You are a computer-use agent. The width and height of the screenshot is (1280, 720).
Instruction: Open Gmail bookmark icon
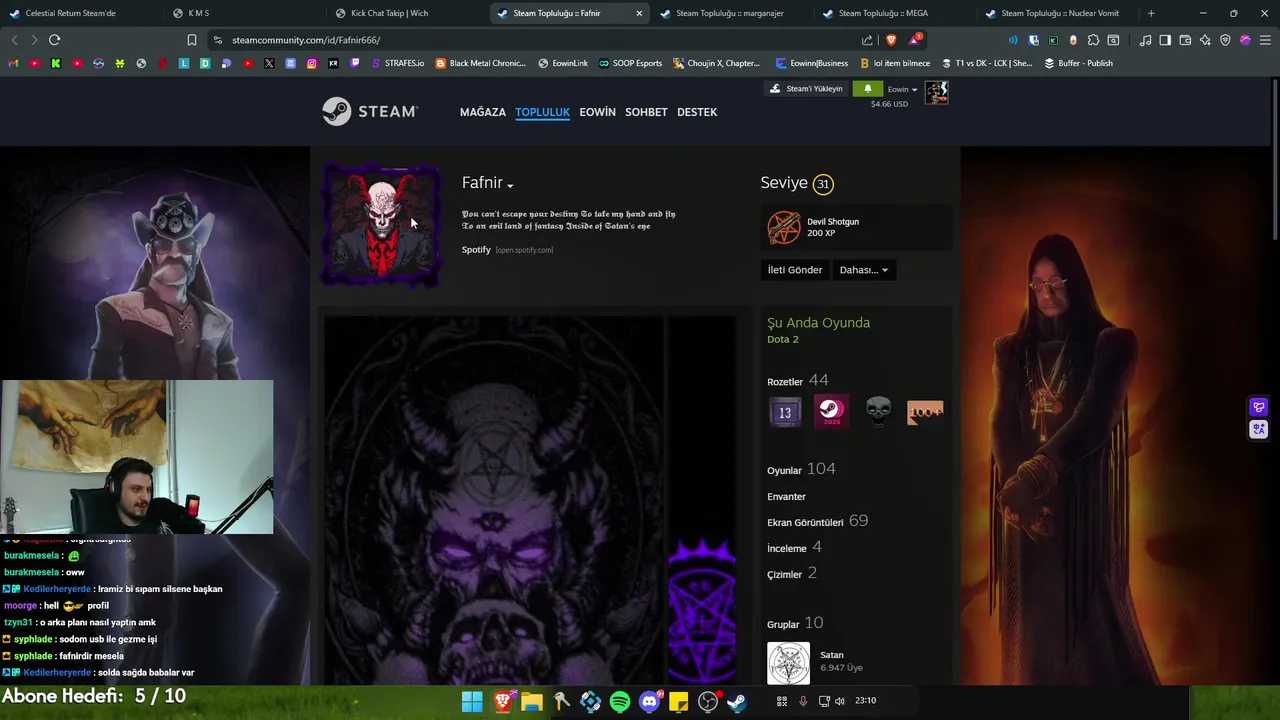point(13,63)
